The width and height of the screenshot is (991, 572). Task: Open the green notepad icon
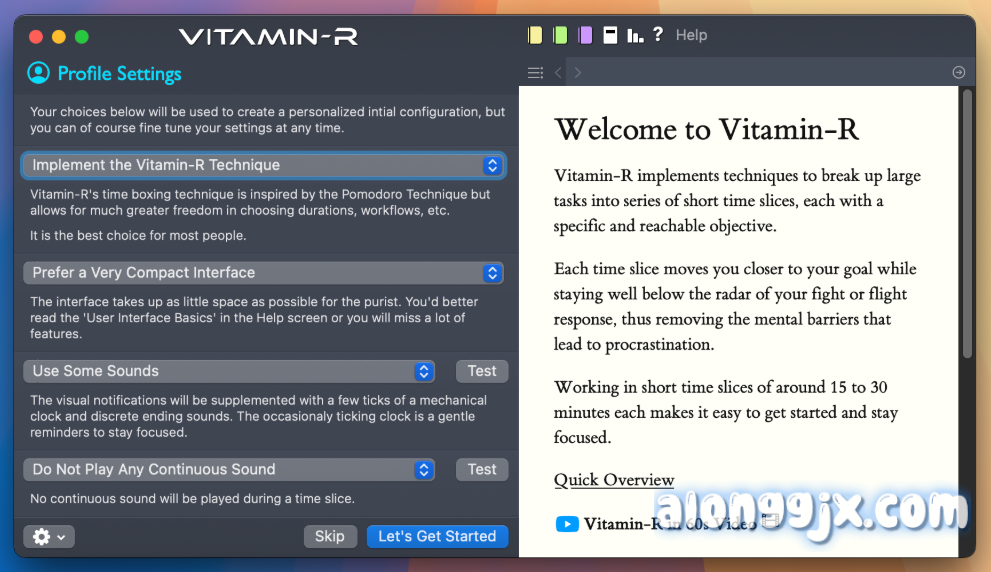(x=560, y=35)
